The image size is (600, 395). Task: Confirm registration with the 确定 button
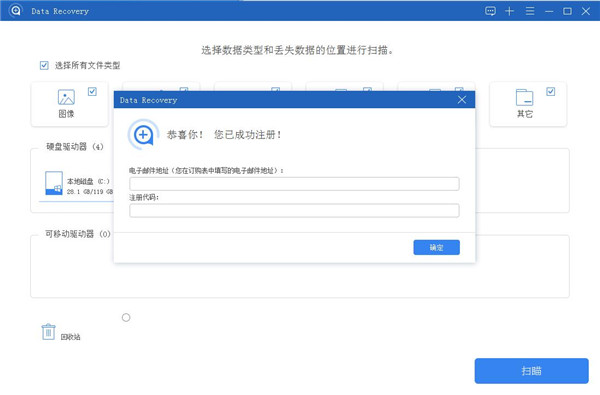(x=437, y=247)
